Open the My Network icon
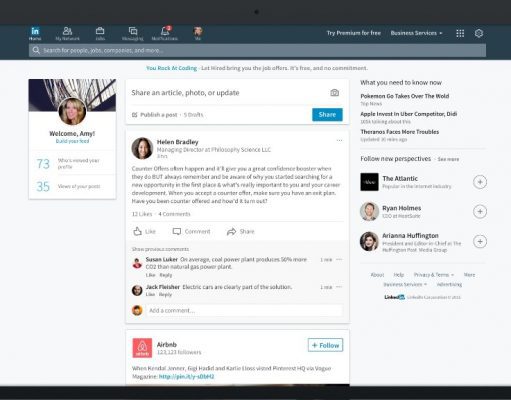The image size is (511, 400). click(67, 31)
